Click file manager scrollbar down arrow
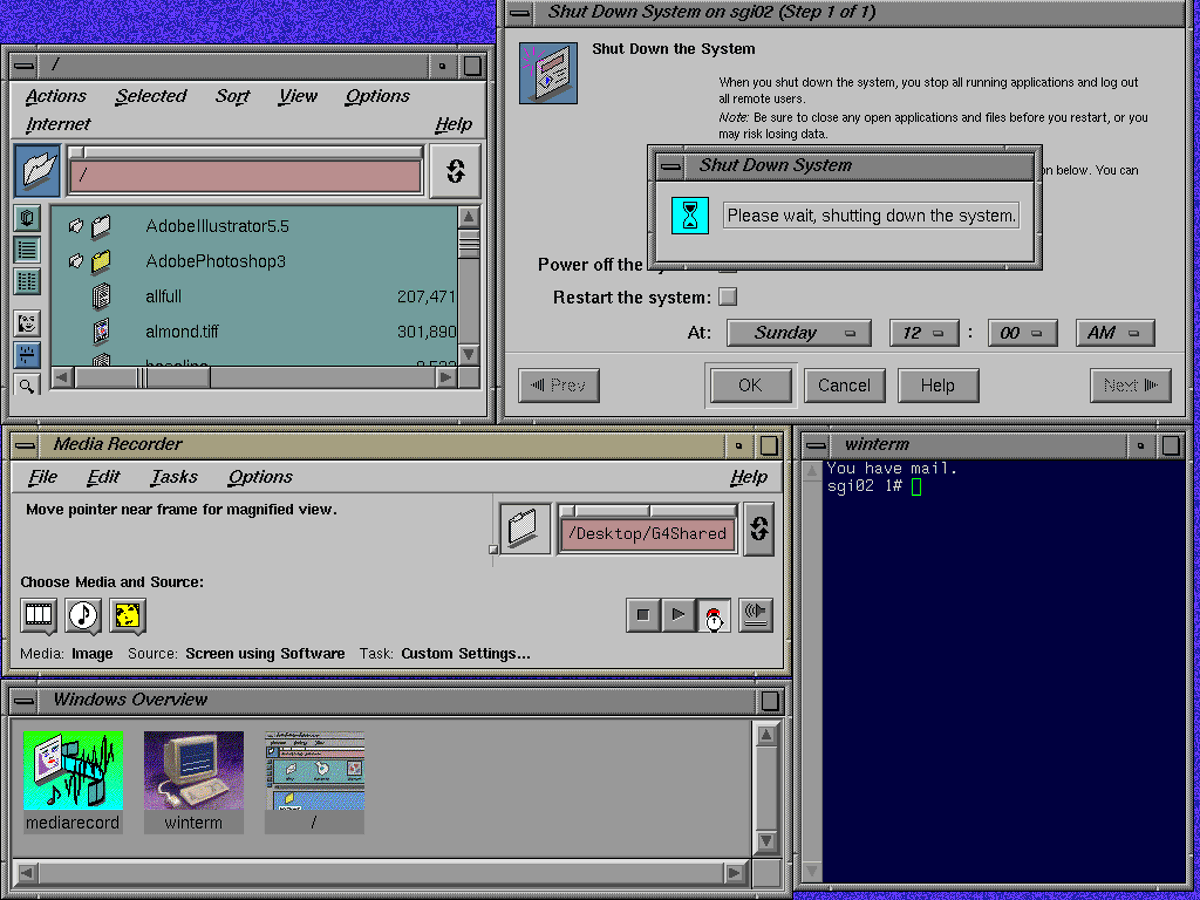This screenshot has height=900, width=1200. point(468,355)
